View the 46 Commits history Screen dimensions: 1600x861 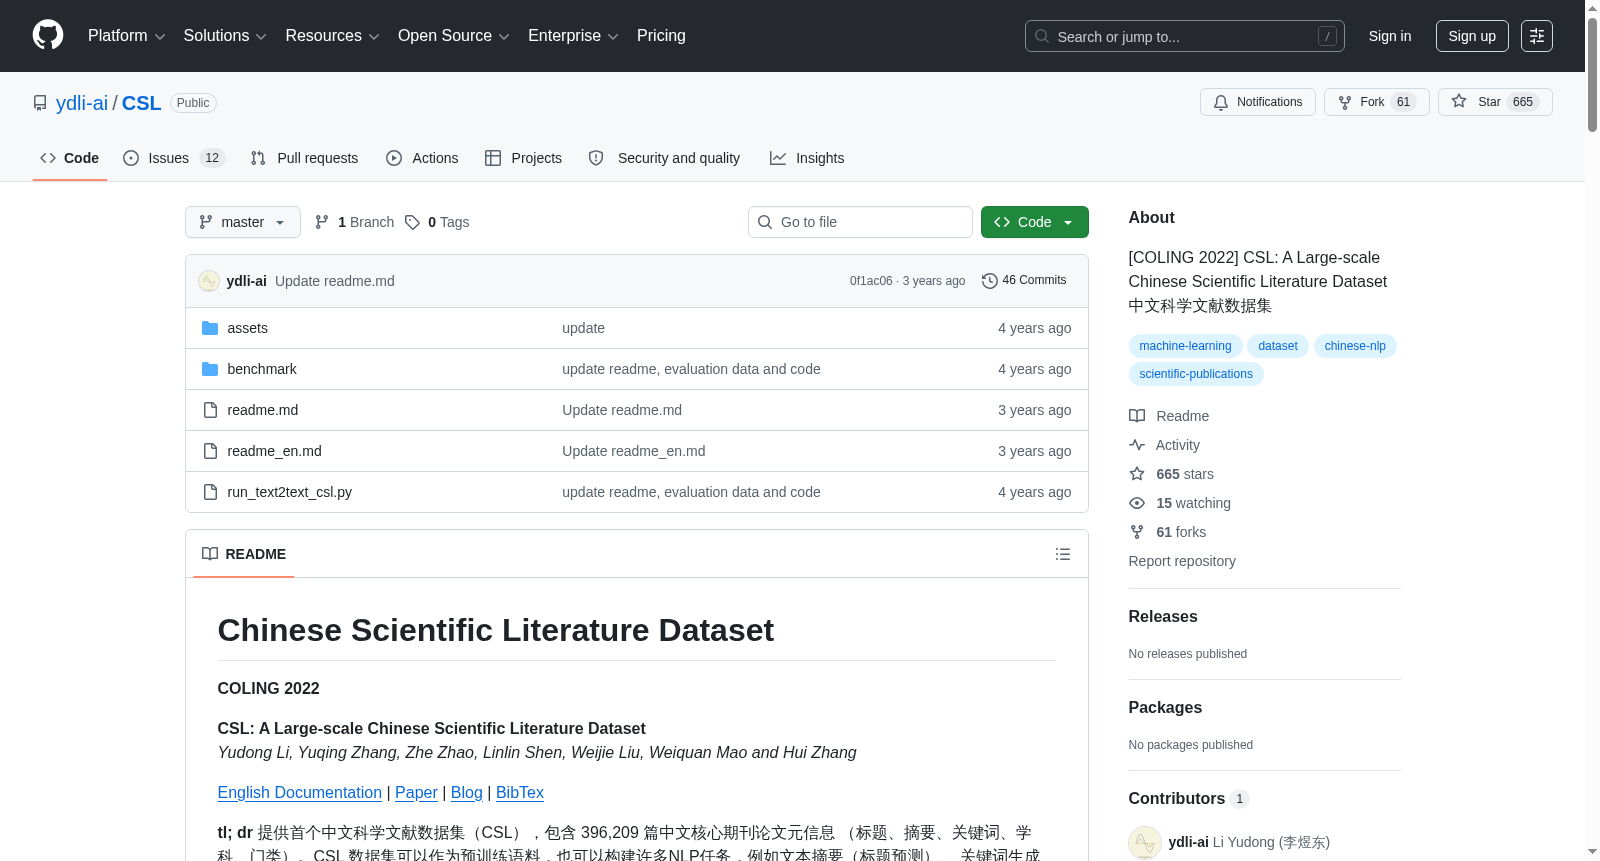[1024, 281]
